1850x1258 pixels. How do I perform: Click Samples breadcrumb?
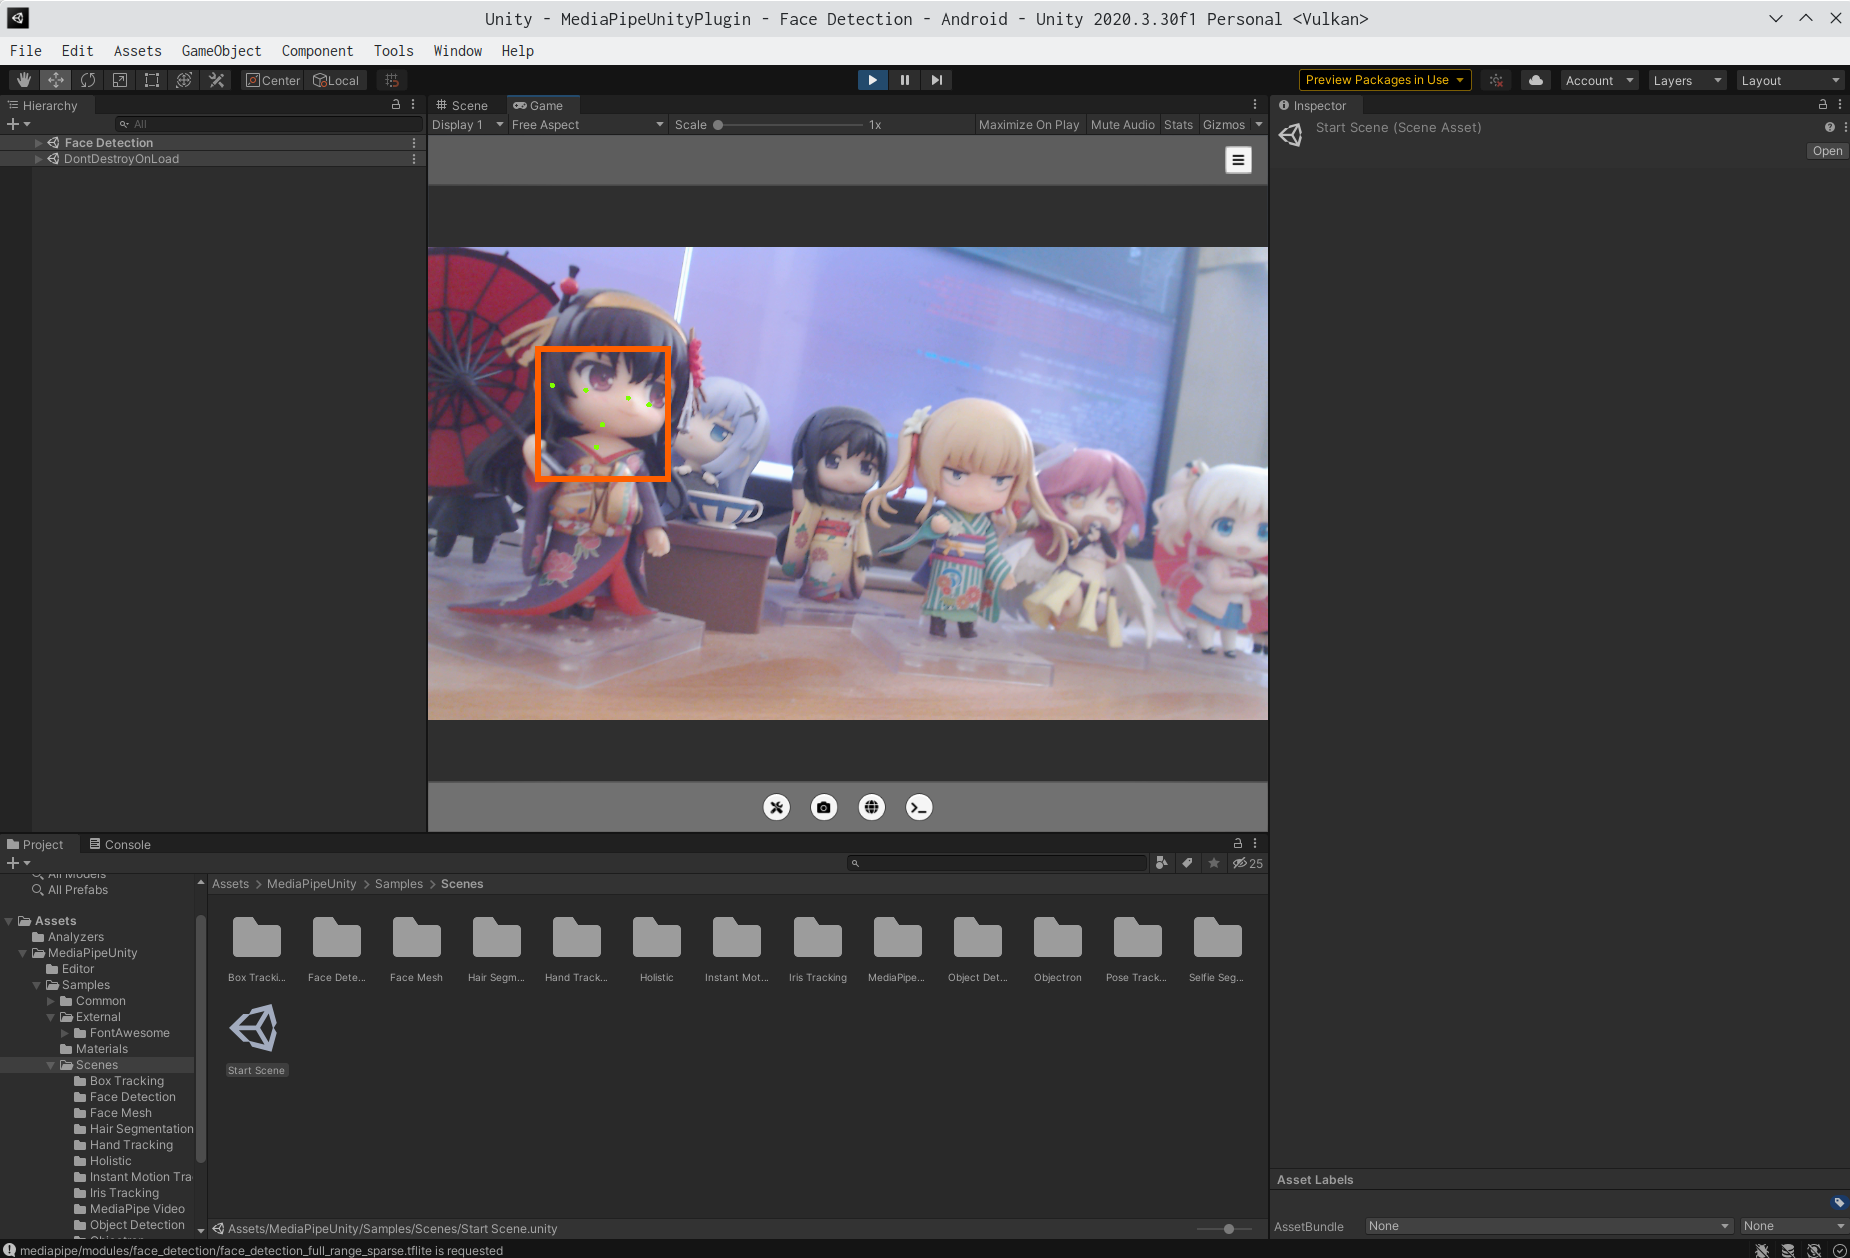tap(399, 884)
